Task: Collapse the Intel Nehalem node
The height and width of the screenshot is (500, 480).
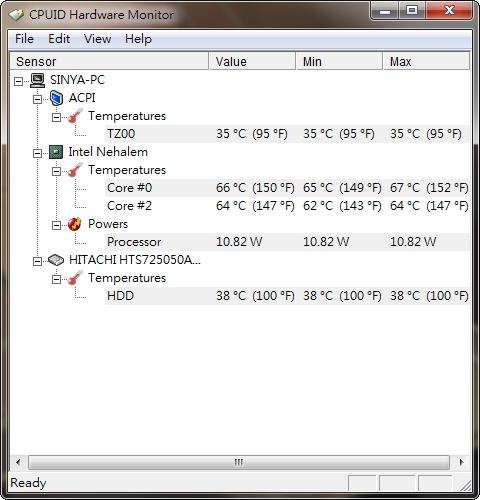Action: tap(37, 153)
